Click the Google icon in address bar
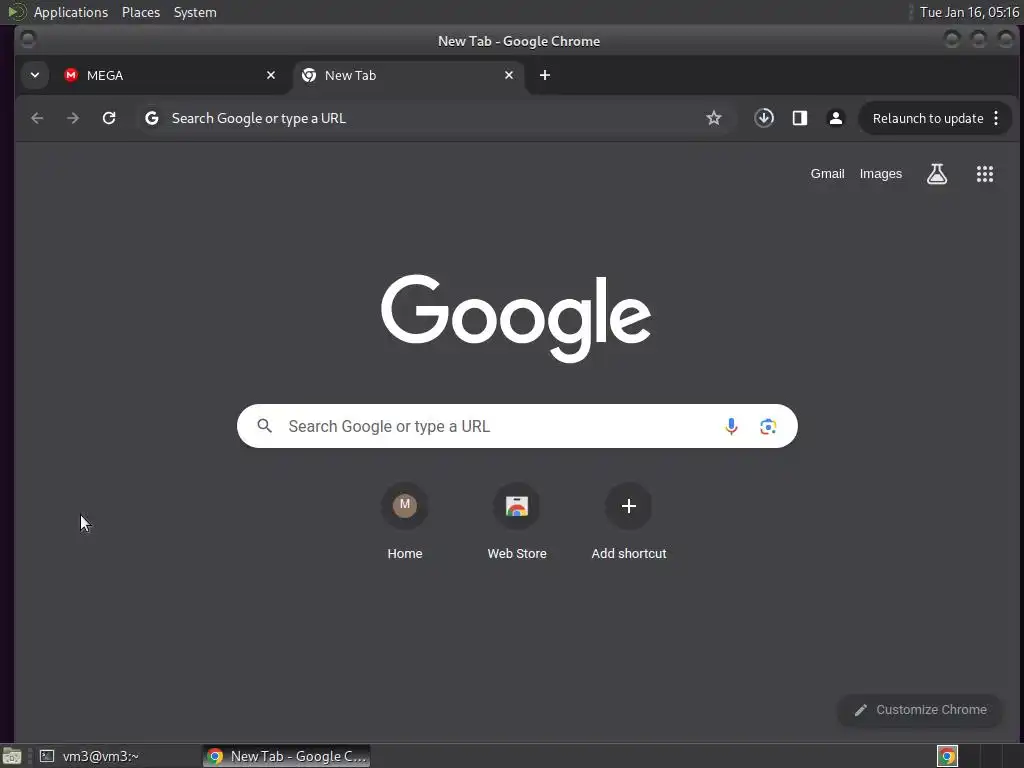Viewport: 1024px width, 768px height. coord(152,118)
